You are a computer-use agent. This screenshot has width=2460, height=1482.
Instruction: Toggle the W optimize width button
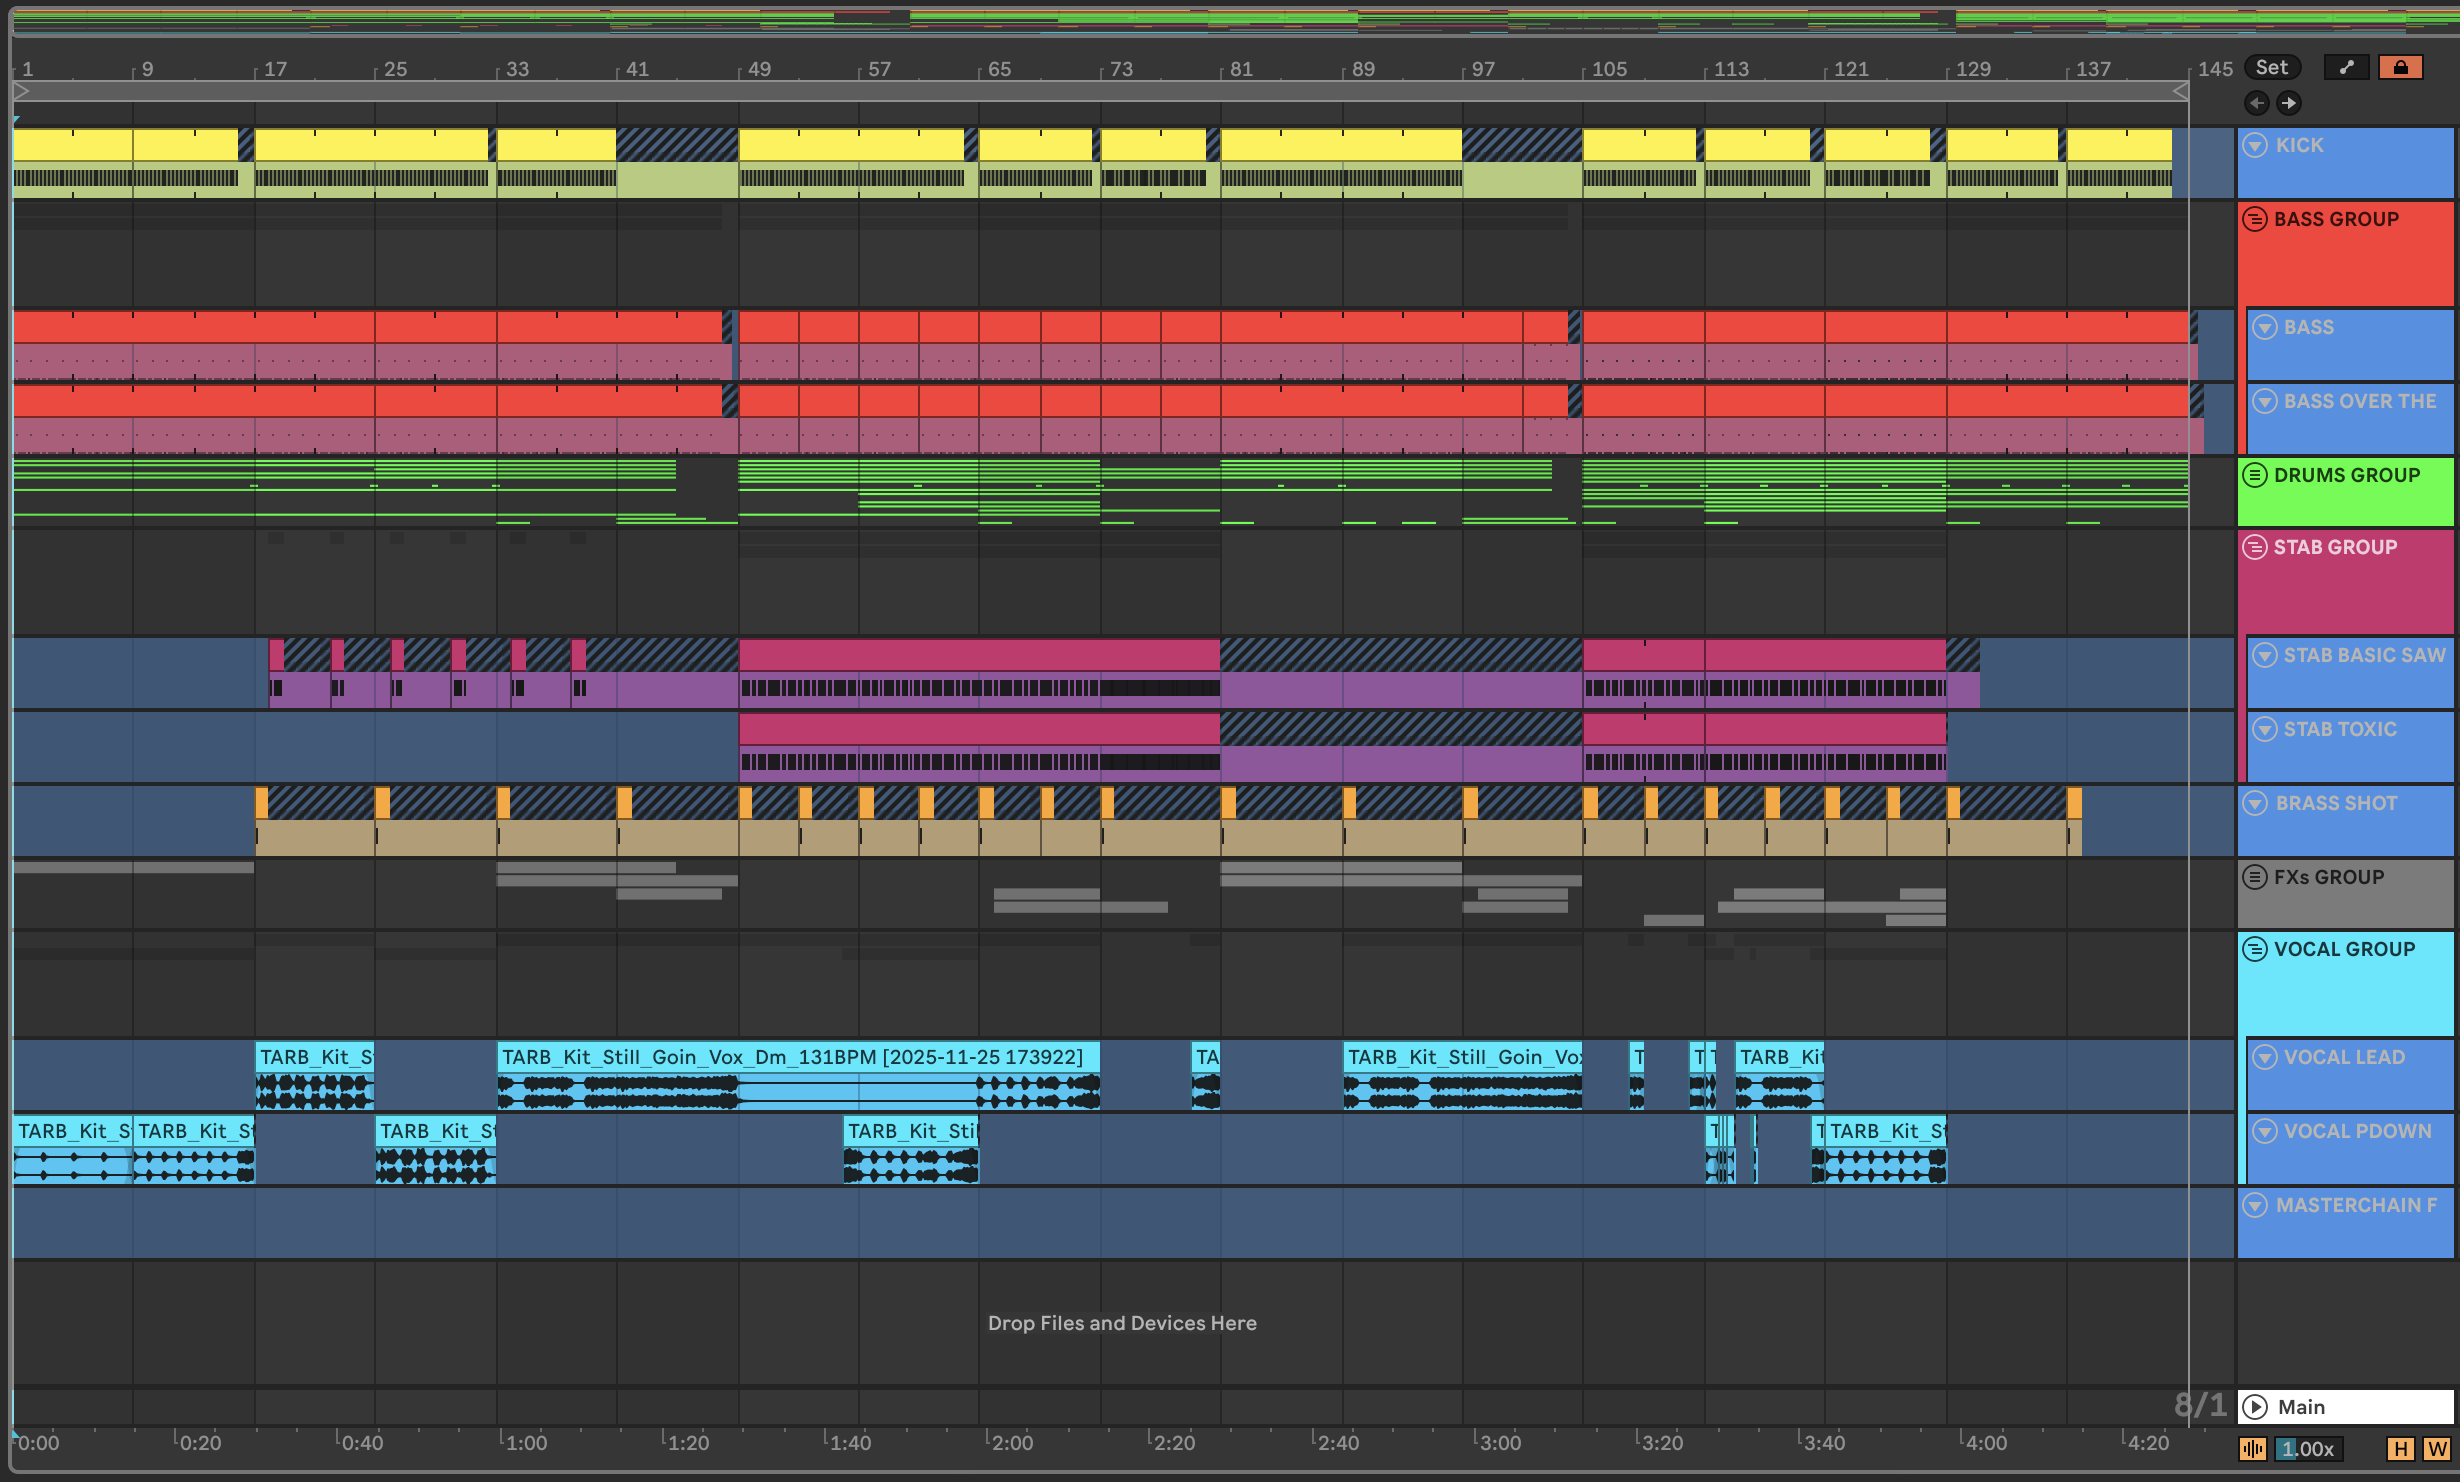2437,1449
